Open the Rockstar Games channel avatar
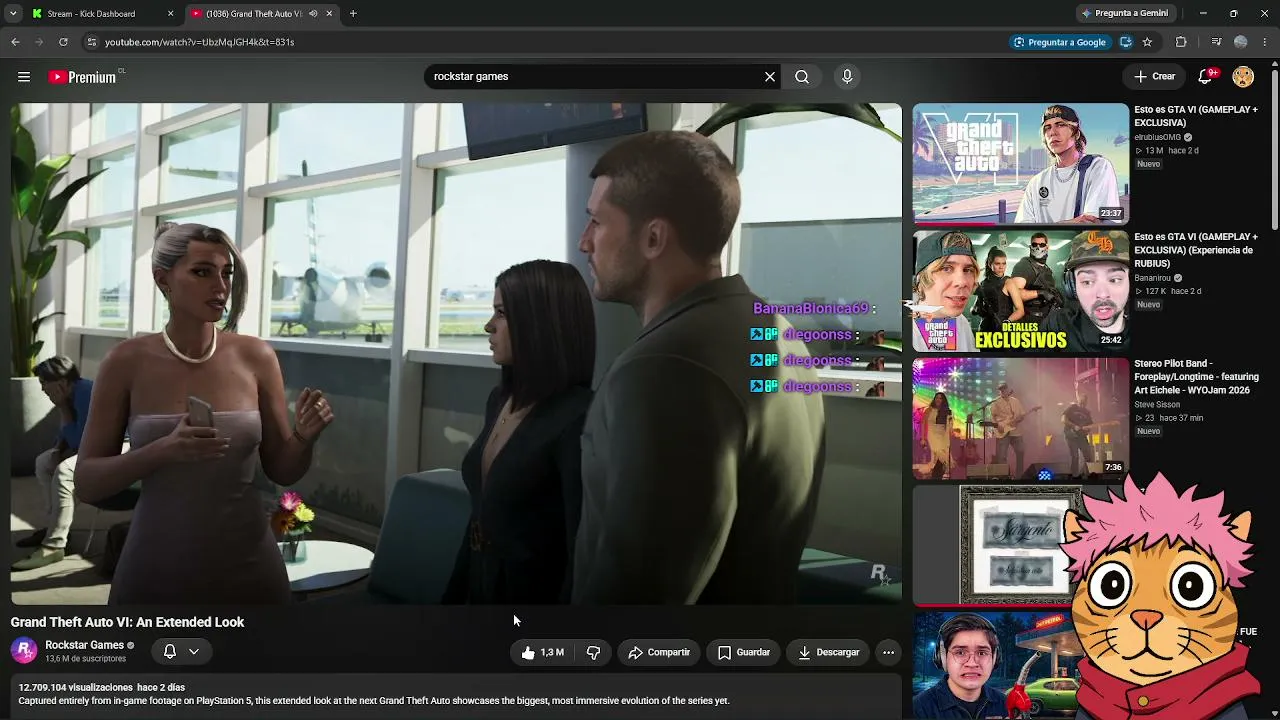The image size is (1280, 720). click(24, 651)
